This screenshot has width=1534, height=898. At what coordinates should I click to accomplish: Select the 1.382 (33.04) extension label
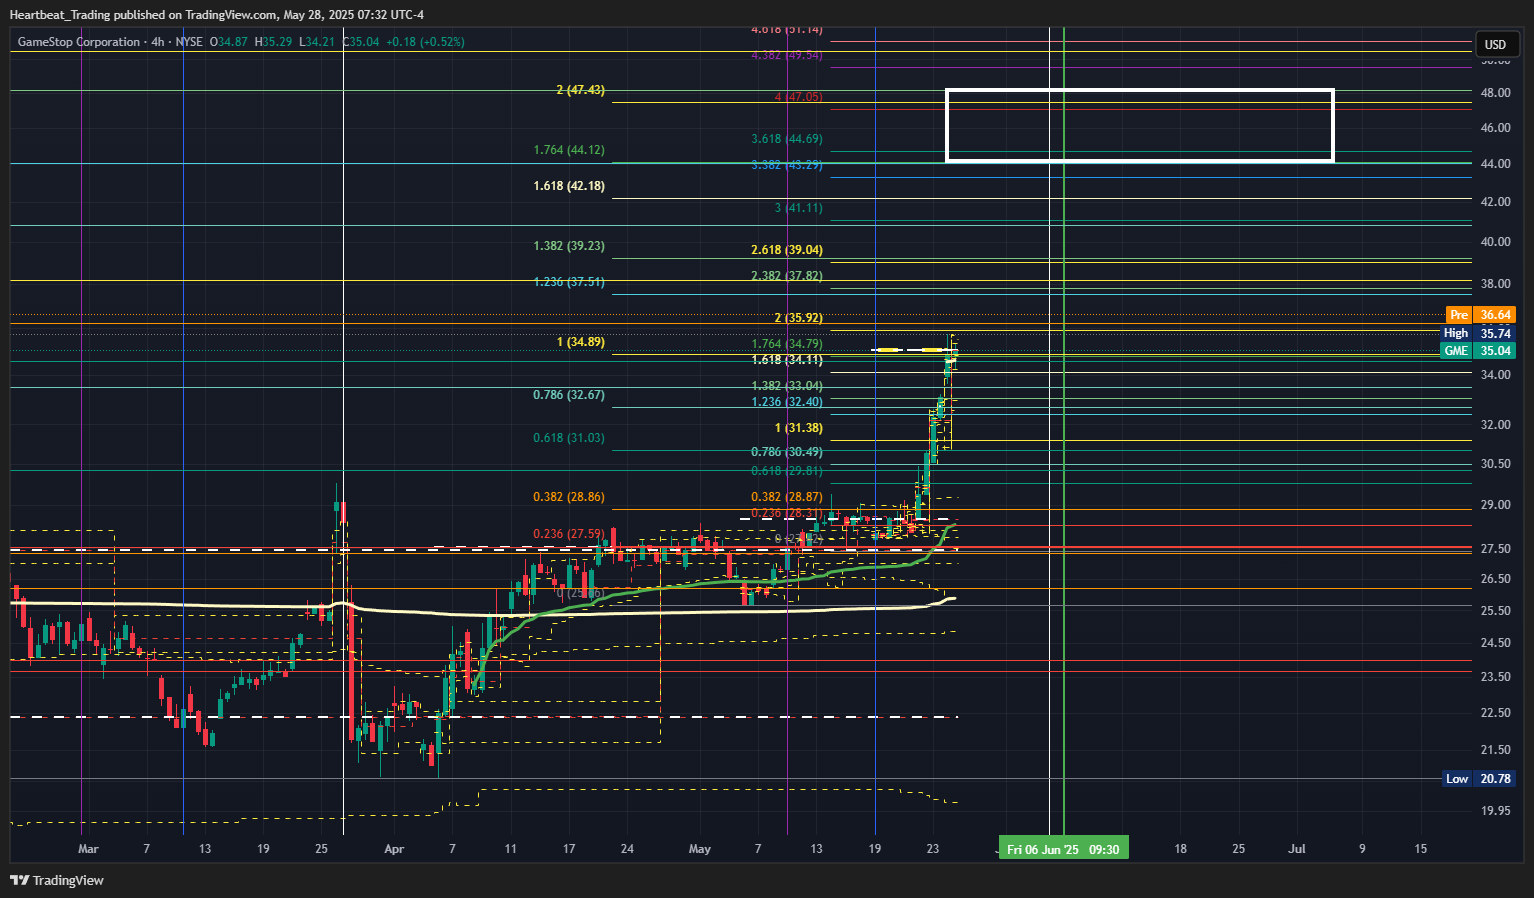[x=787, y=386]
